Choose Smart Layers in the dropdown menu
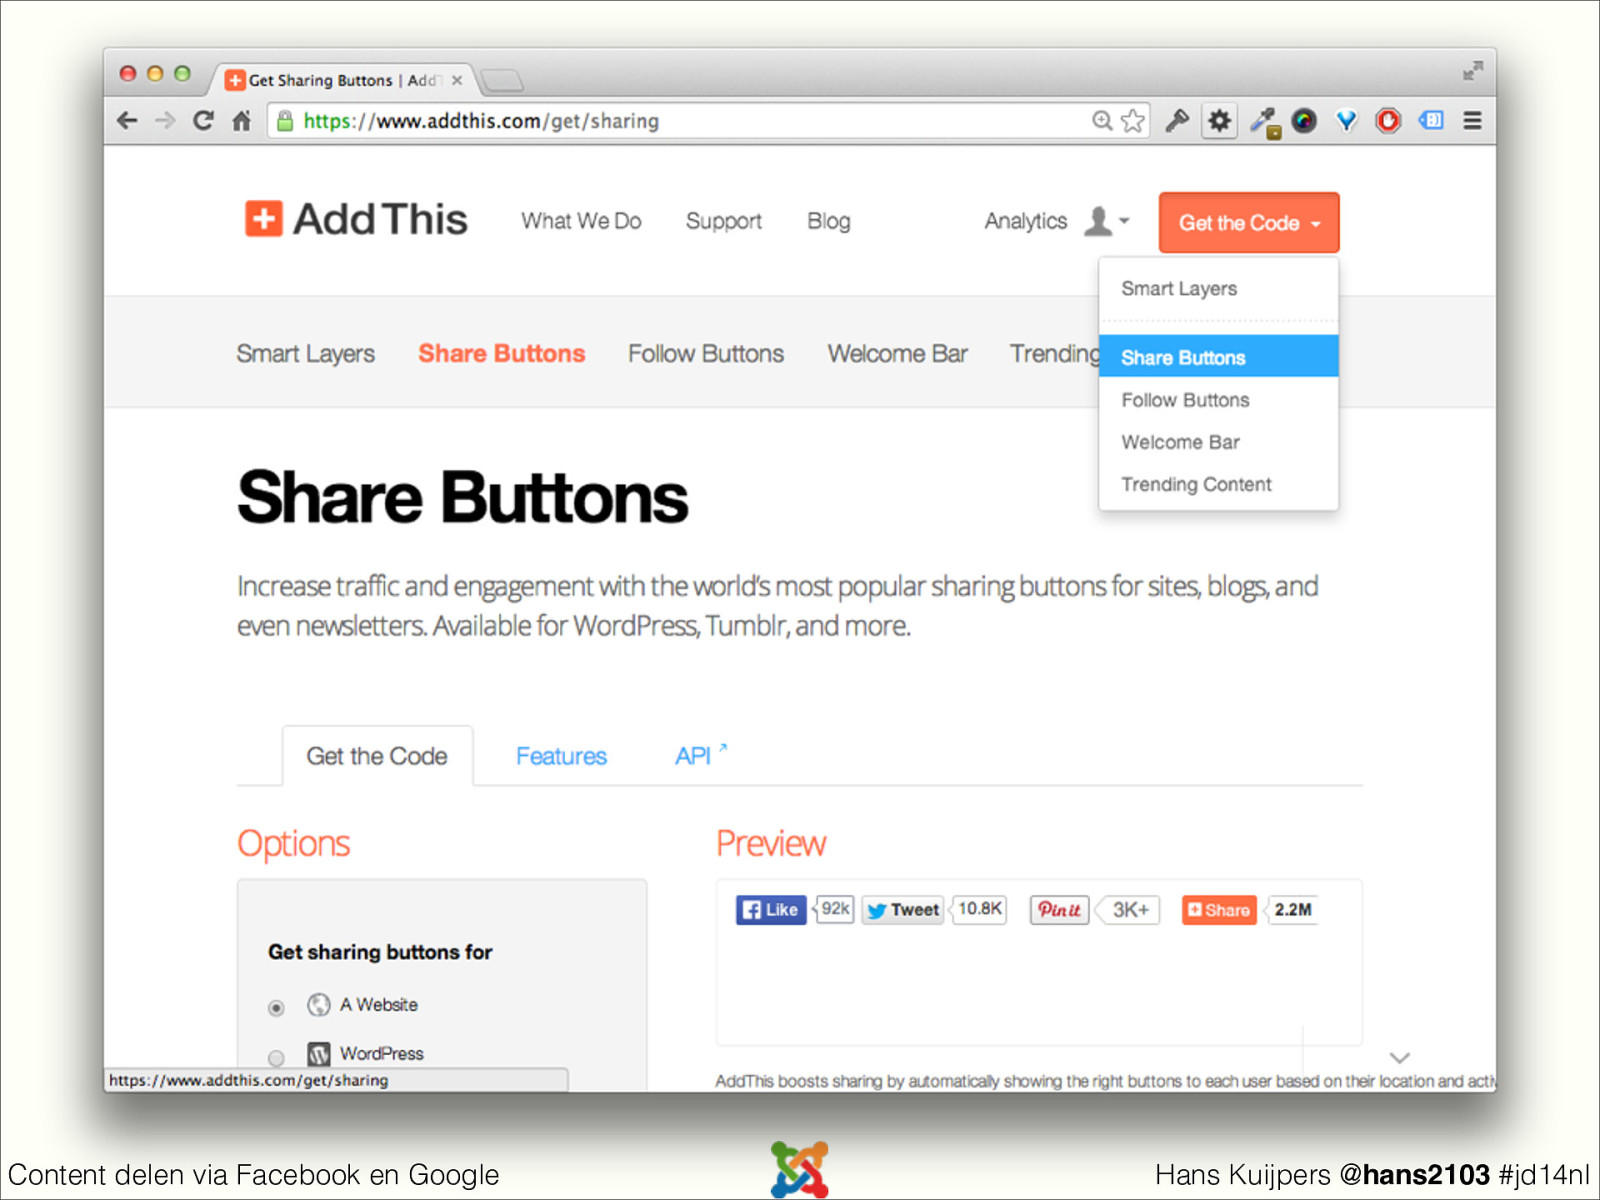This screenshot has width=1600, height=1200. 1218,289
